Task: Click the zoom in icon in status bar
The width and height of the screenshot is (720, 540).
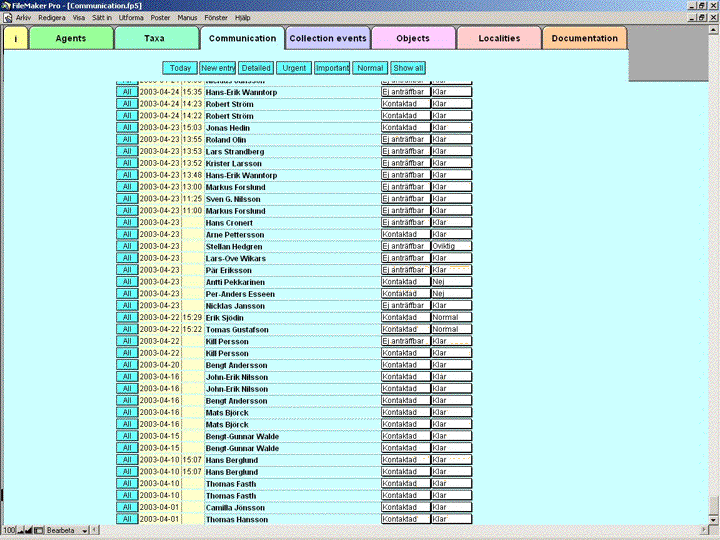Action: coord(30,530)
